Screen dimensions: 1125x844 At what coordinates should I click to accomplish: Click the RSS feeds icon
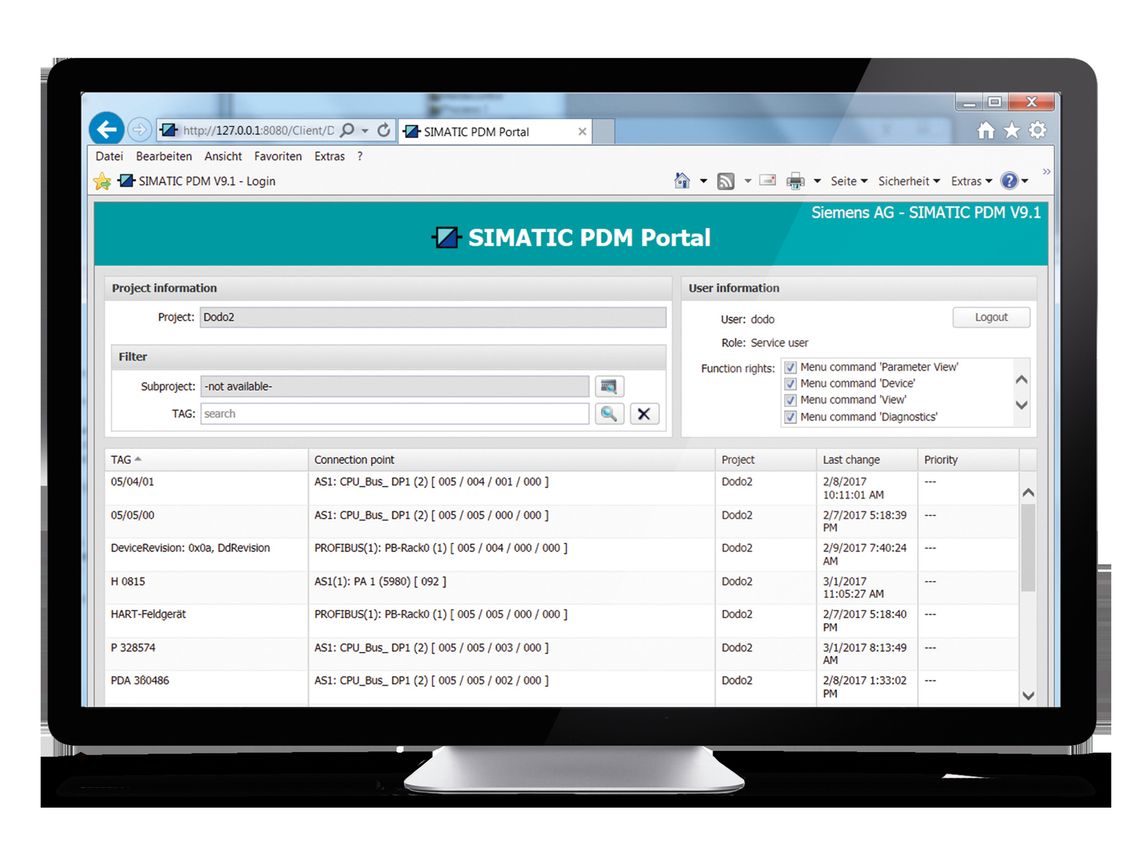tap(726, 182)
